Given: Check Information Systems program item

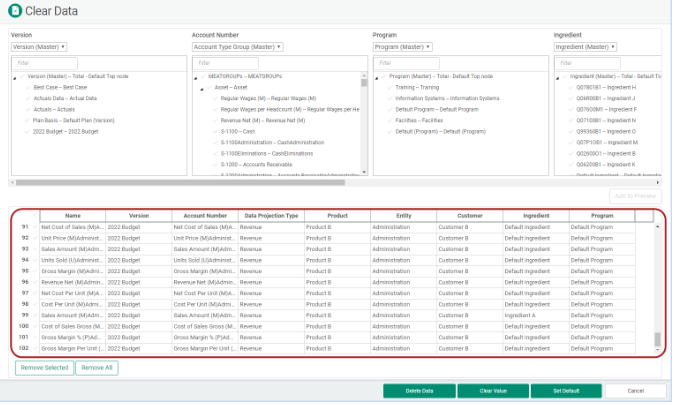Looking at the screenshot, I should point(390,98).
